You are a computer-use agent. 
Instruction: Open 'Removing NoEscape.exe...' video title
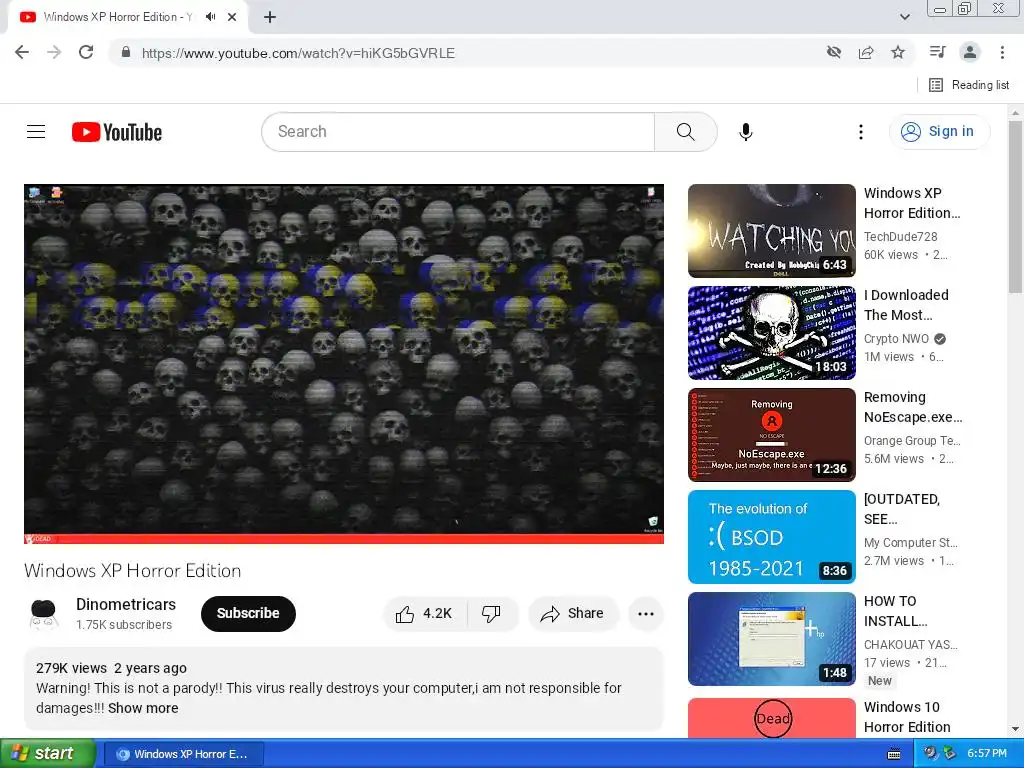(912, 407)
